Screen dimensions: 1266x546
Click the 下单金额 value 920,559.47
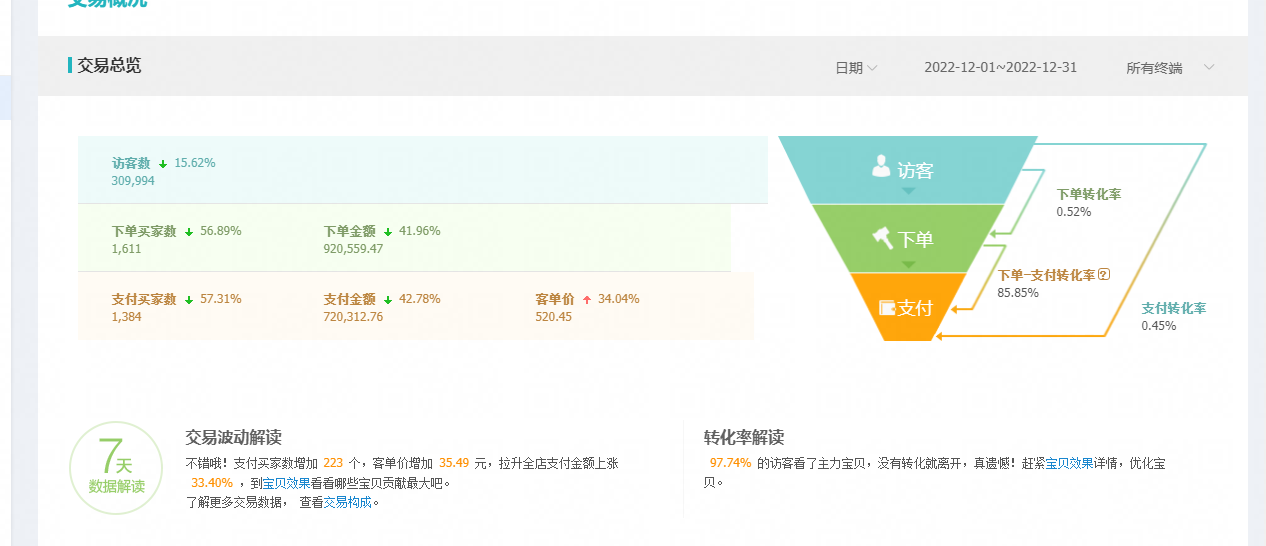[x=353, y=249]
